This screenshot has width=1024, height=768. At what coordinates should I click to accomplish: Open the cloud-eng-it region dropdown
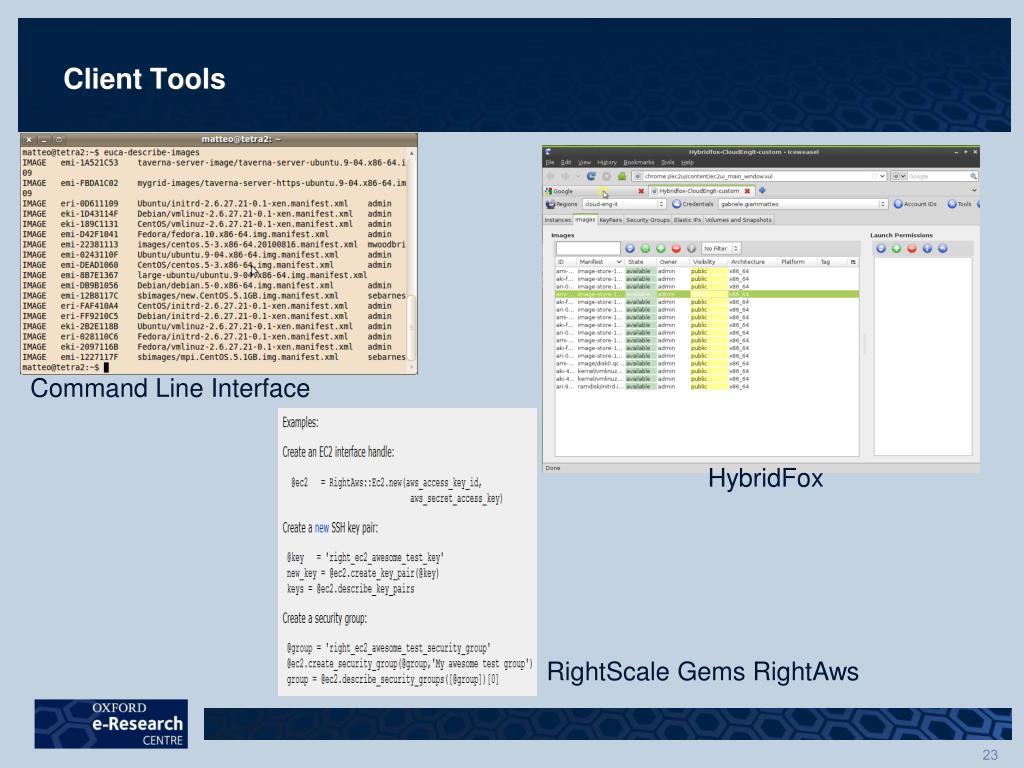pos(623,204)
